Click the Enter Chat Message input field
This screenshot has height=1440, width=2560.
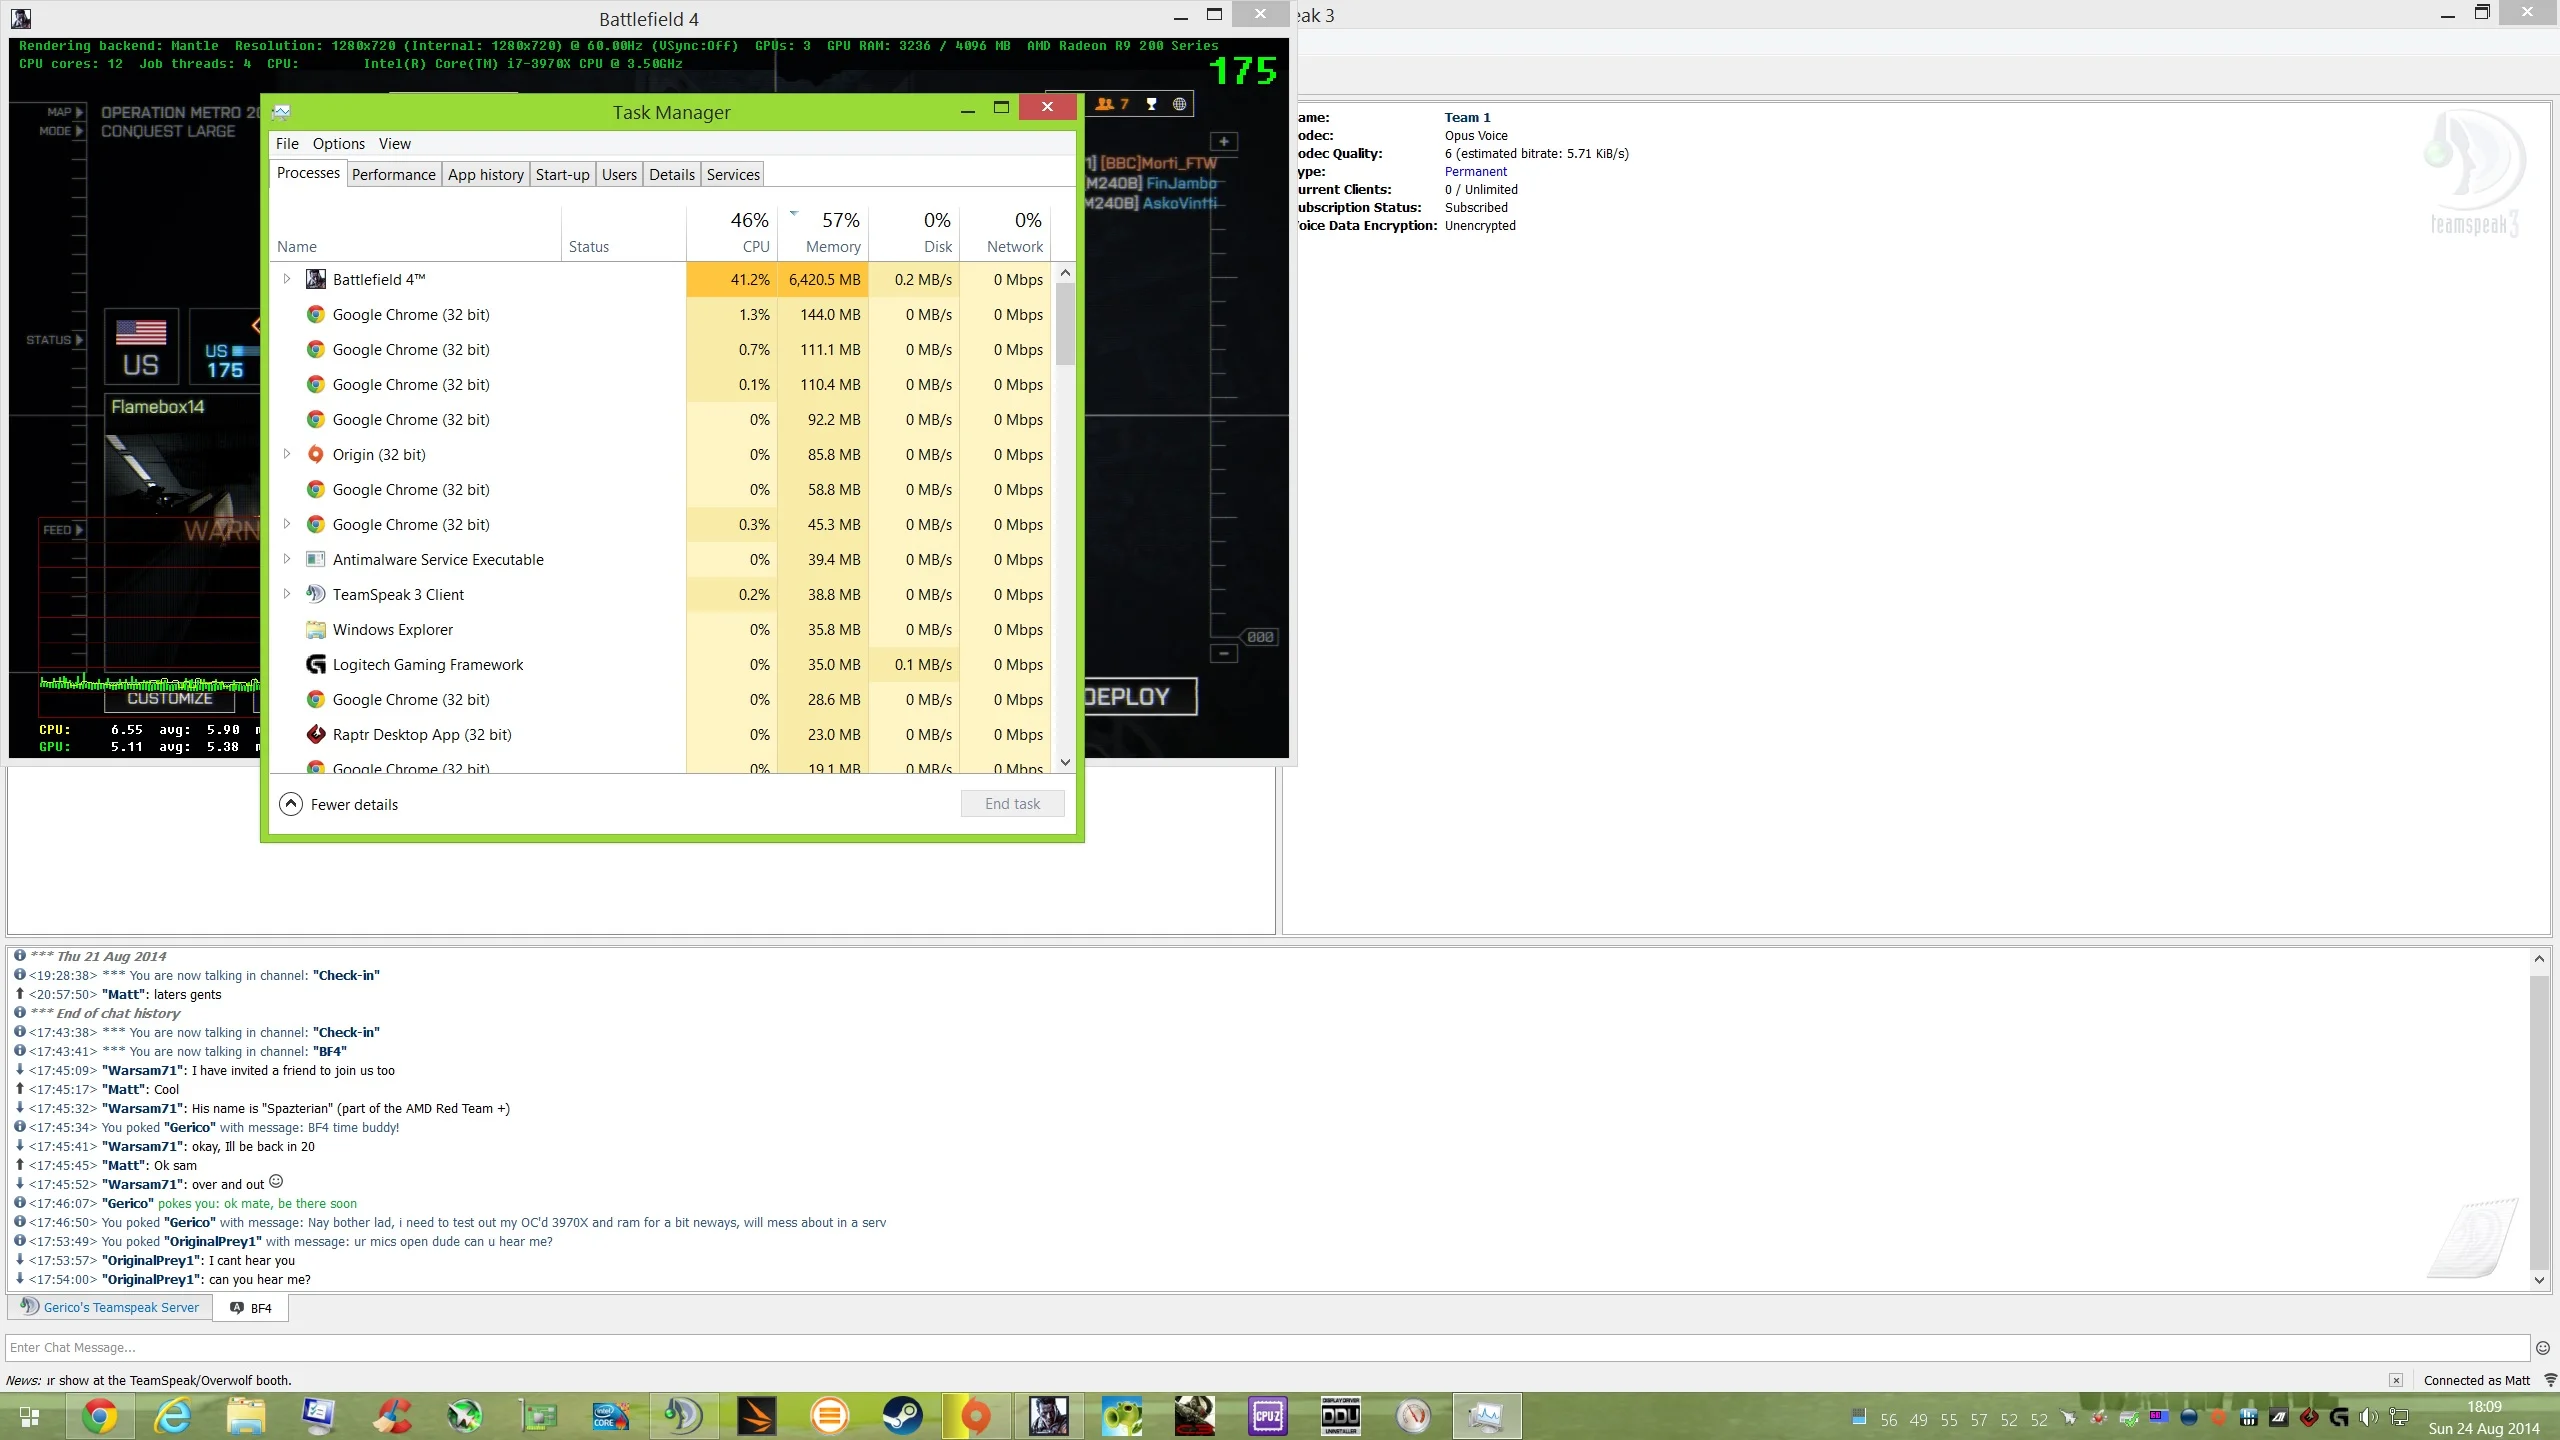[1268, 1347]
